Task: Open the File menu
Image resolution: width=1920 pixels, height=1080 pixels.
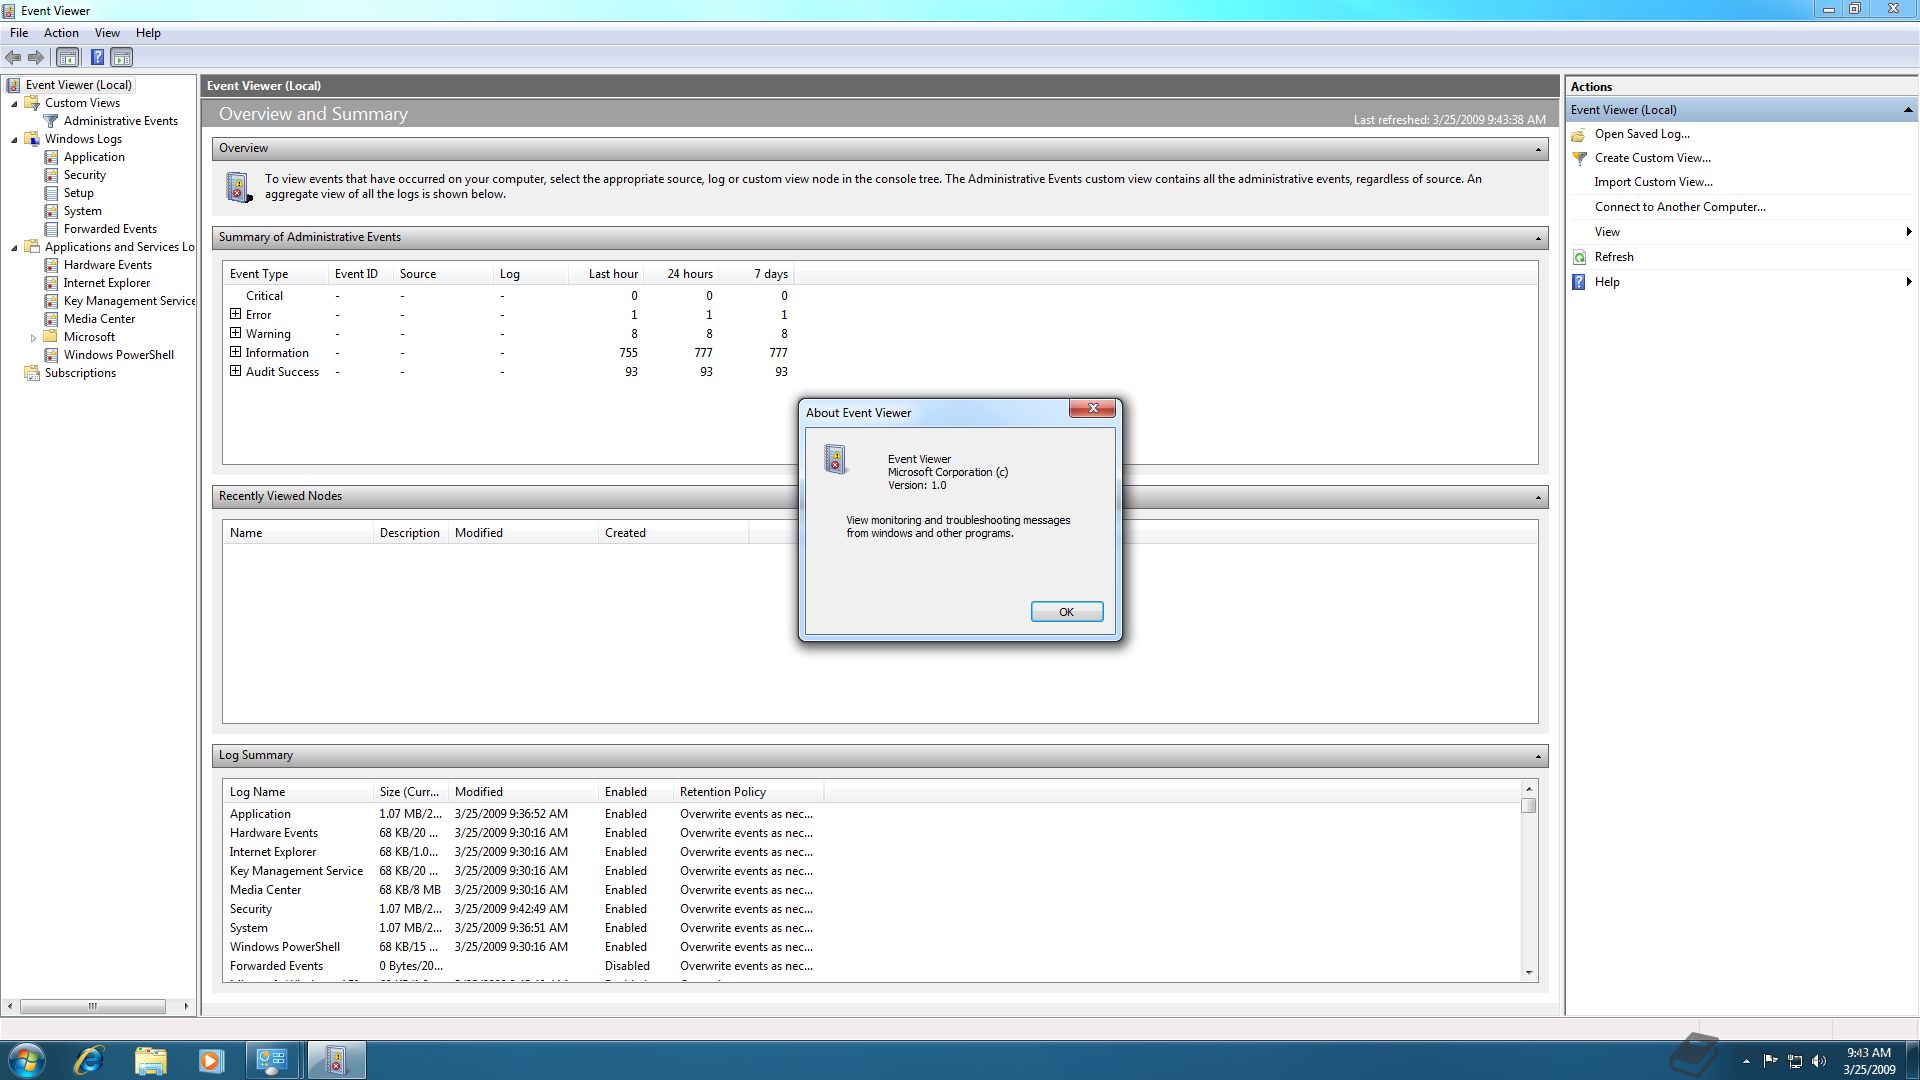Action: (x=19, y=33)
